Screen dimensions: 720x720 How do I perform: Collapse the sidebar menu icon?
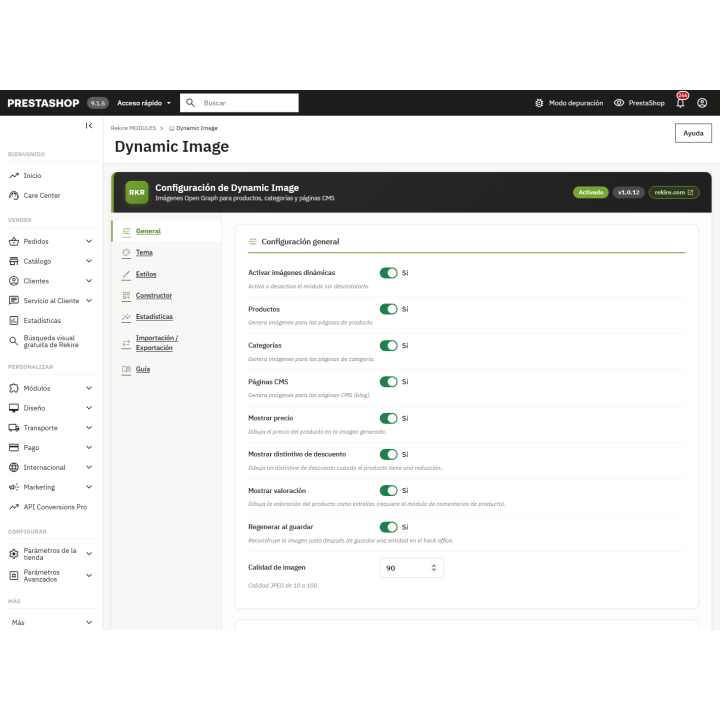(89, 125)
